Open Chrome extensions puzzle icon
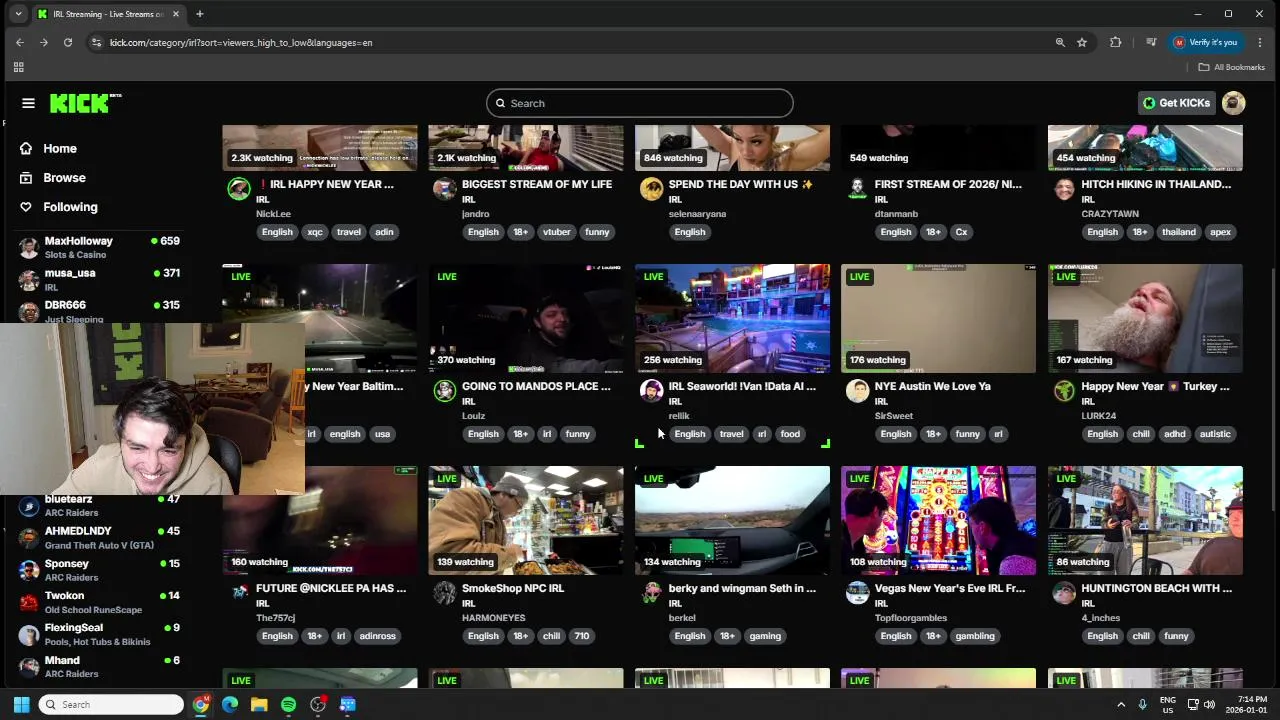The image size is (1280, 720). pyautogui.click(x=1116, y=42)
